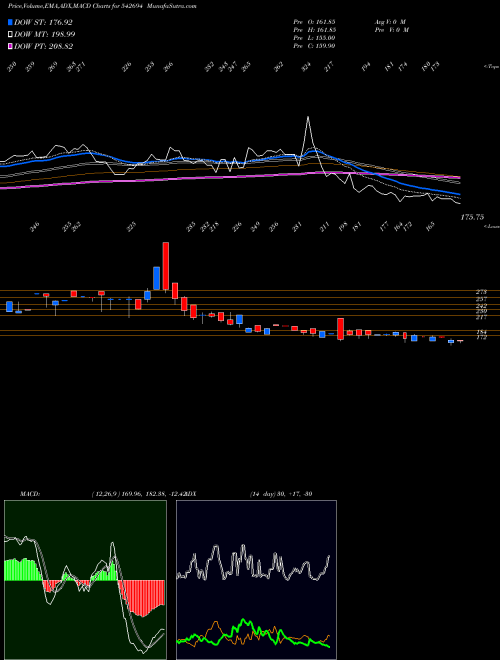This screenshot has height=660, width=500.
Task: Click the MACD label above the indicator panel
Action: (30, 493)
